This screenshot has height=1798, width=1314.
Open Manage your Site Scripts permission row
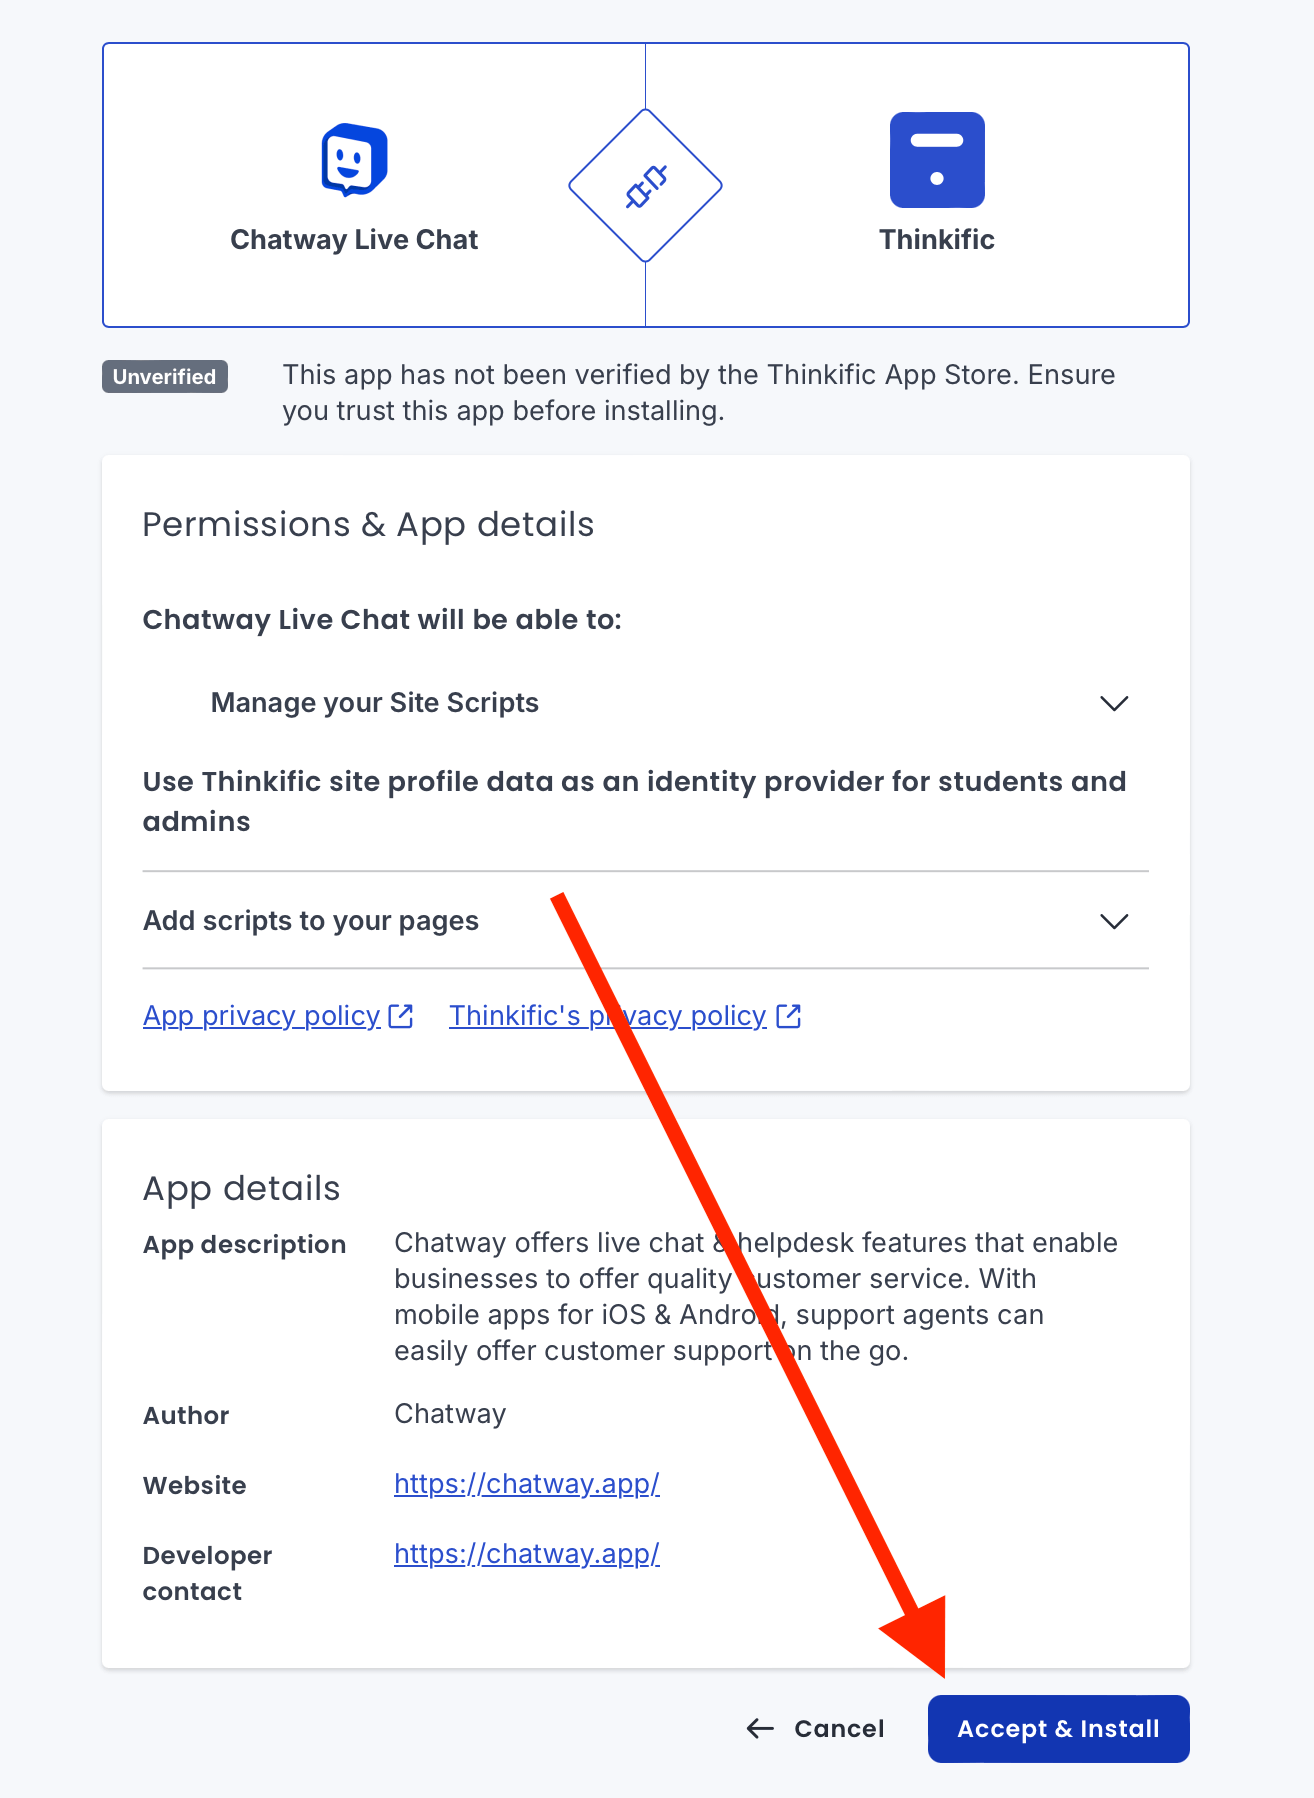point(646,703)
